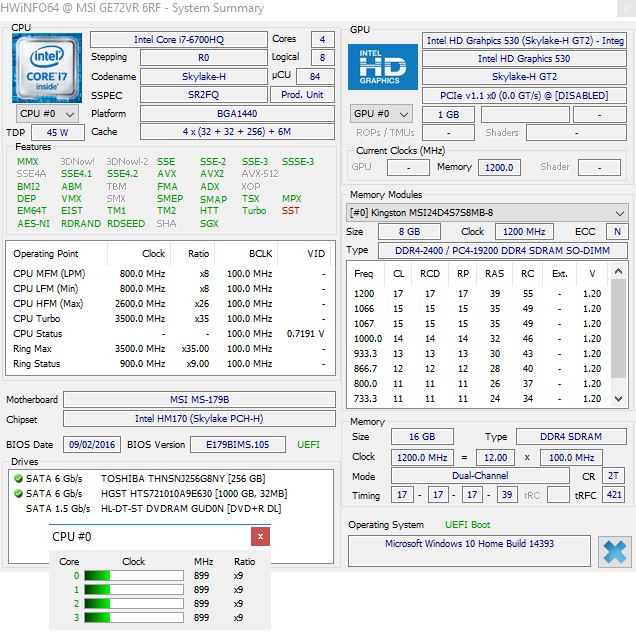The image size is (636, 636).
Task: Click the Dual-Channel mode field
Action: (480, 476)
